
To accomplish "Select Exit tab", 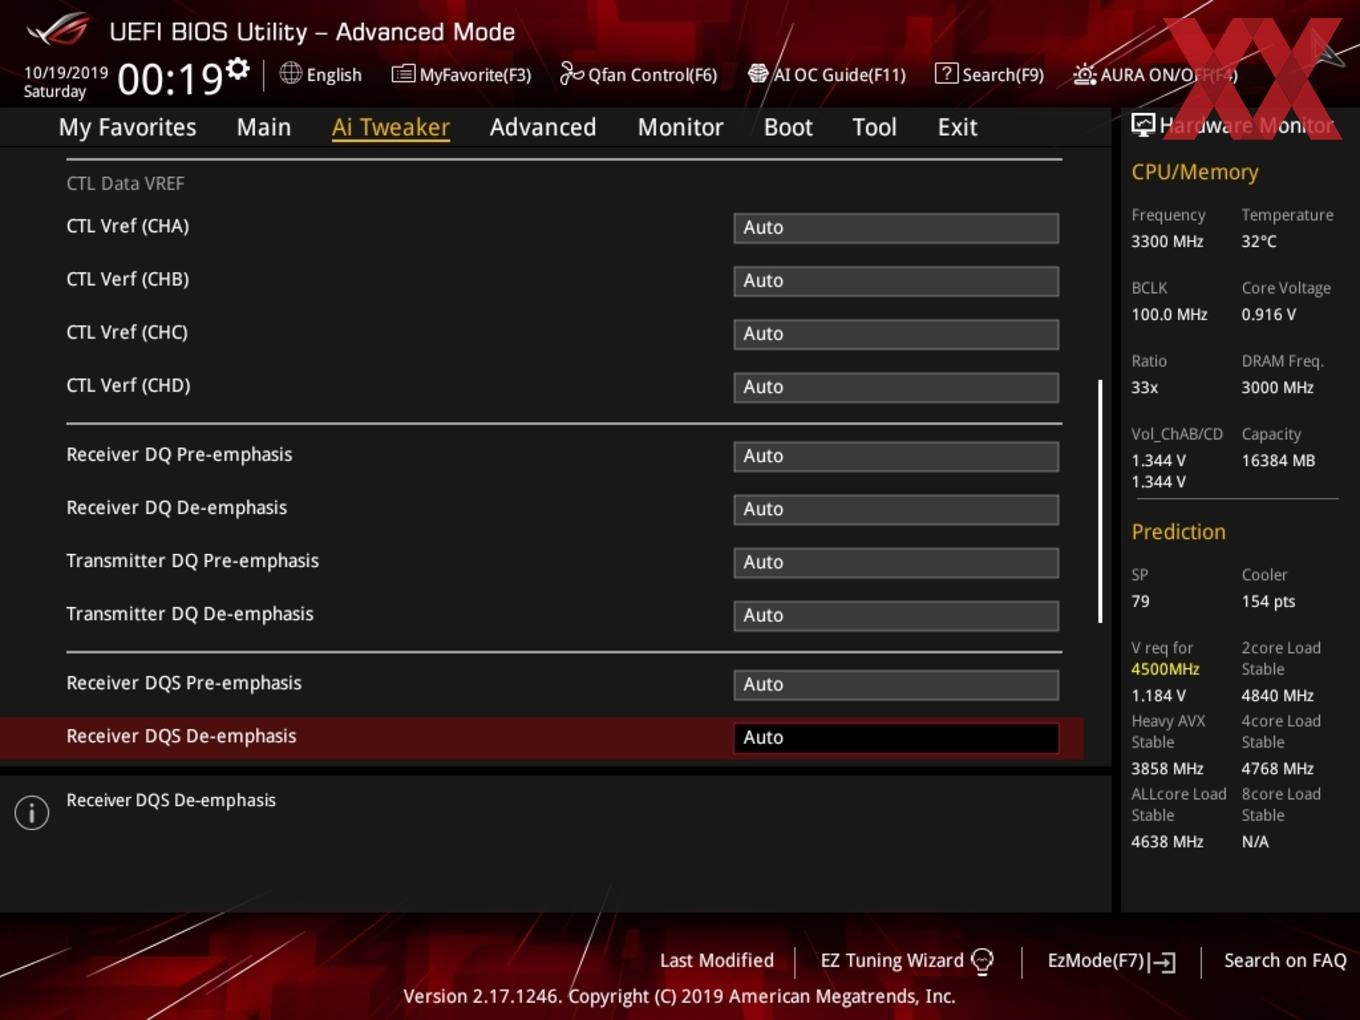I will tap(957, 127).
